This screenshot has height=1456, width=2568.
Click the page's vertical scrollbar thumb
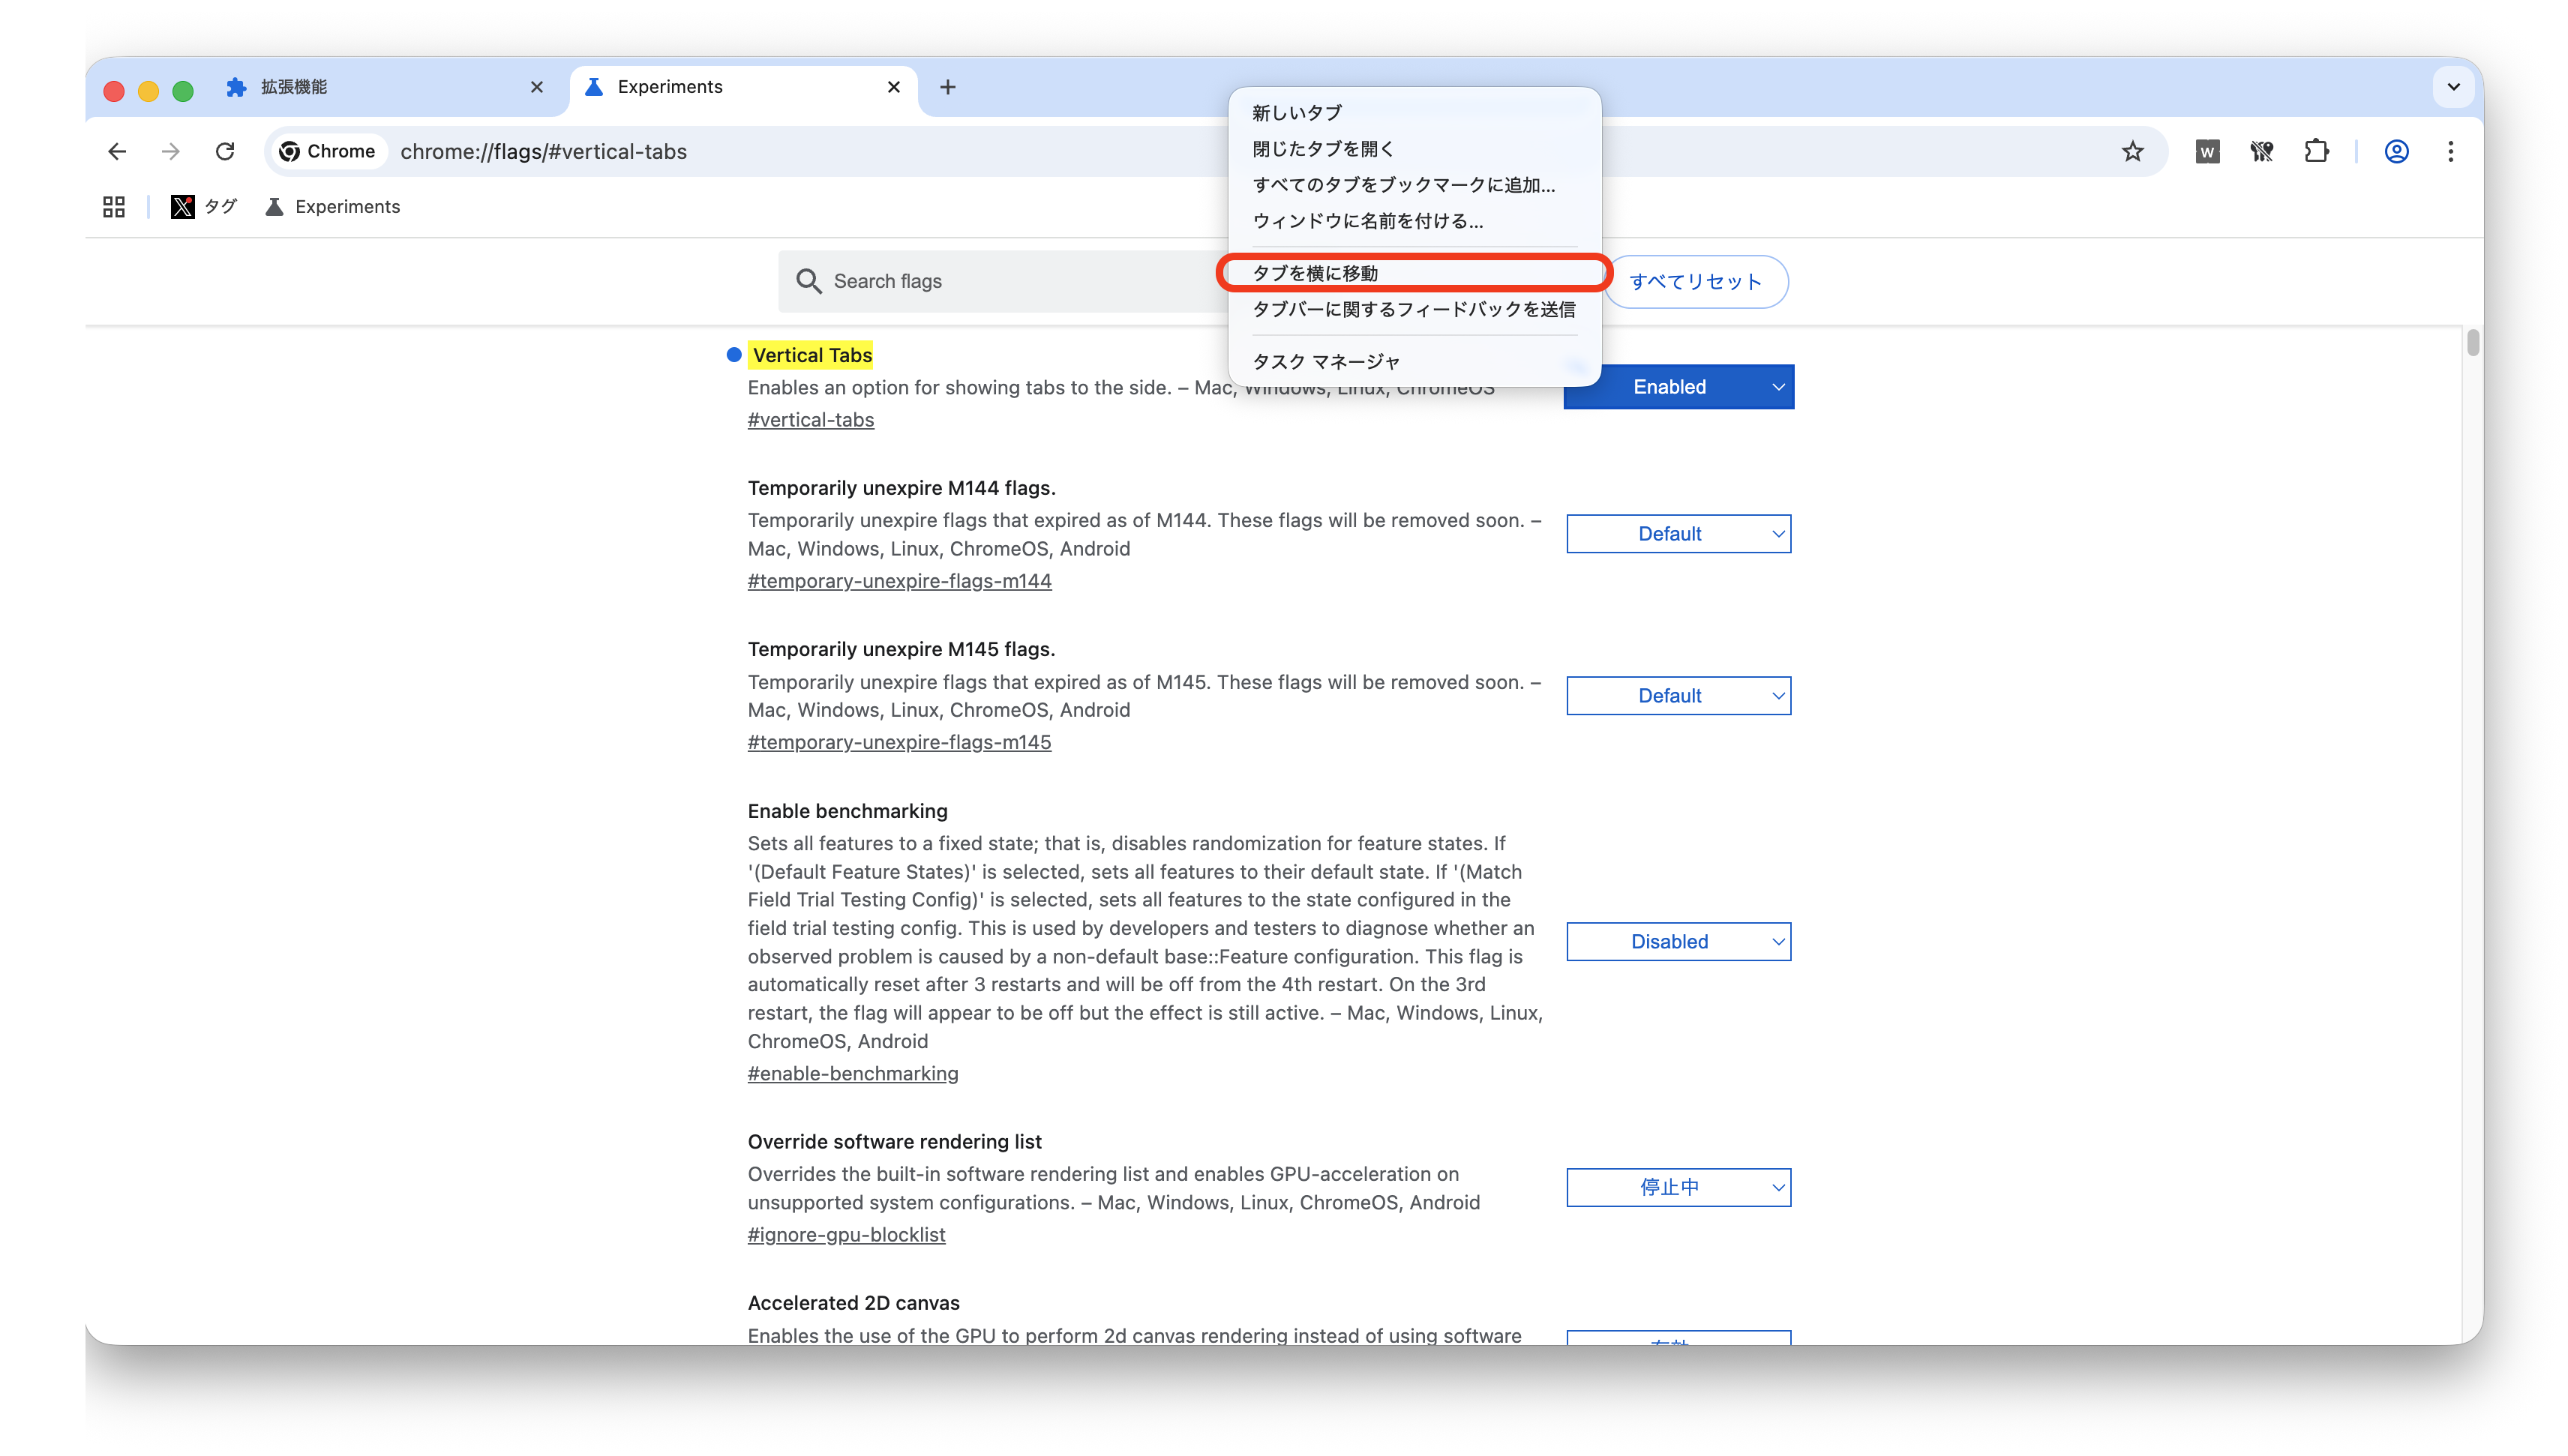click(2473, 343)
